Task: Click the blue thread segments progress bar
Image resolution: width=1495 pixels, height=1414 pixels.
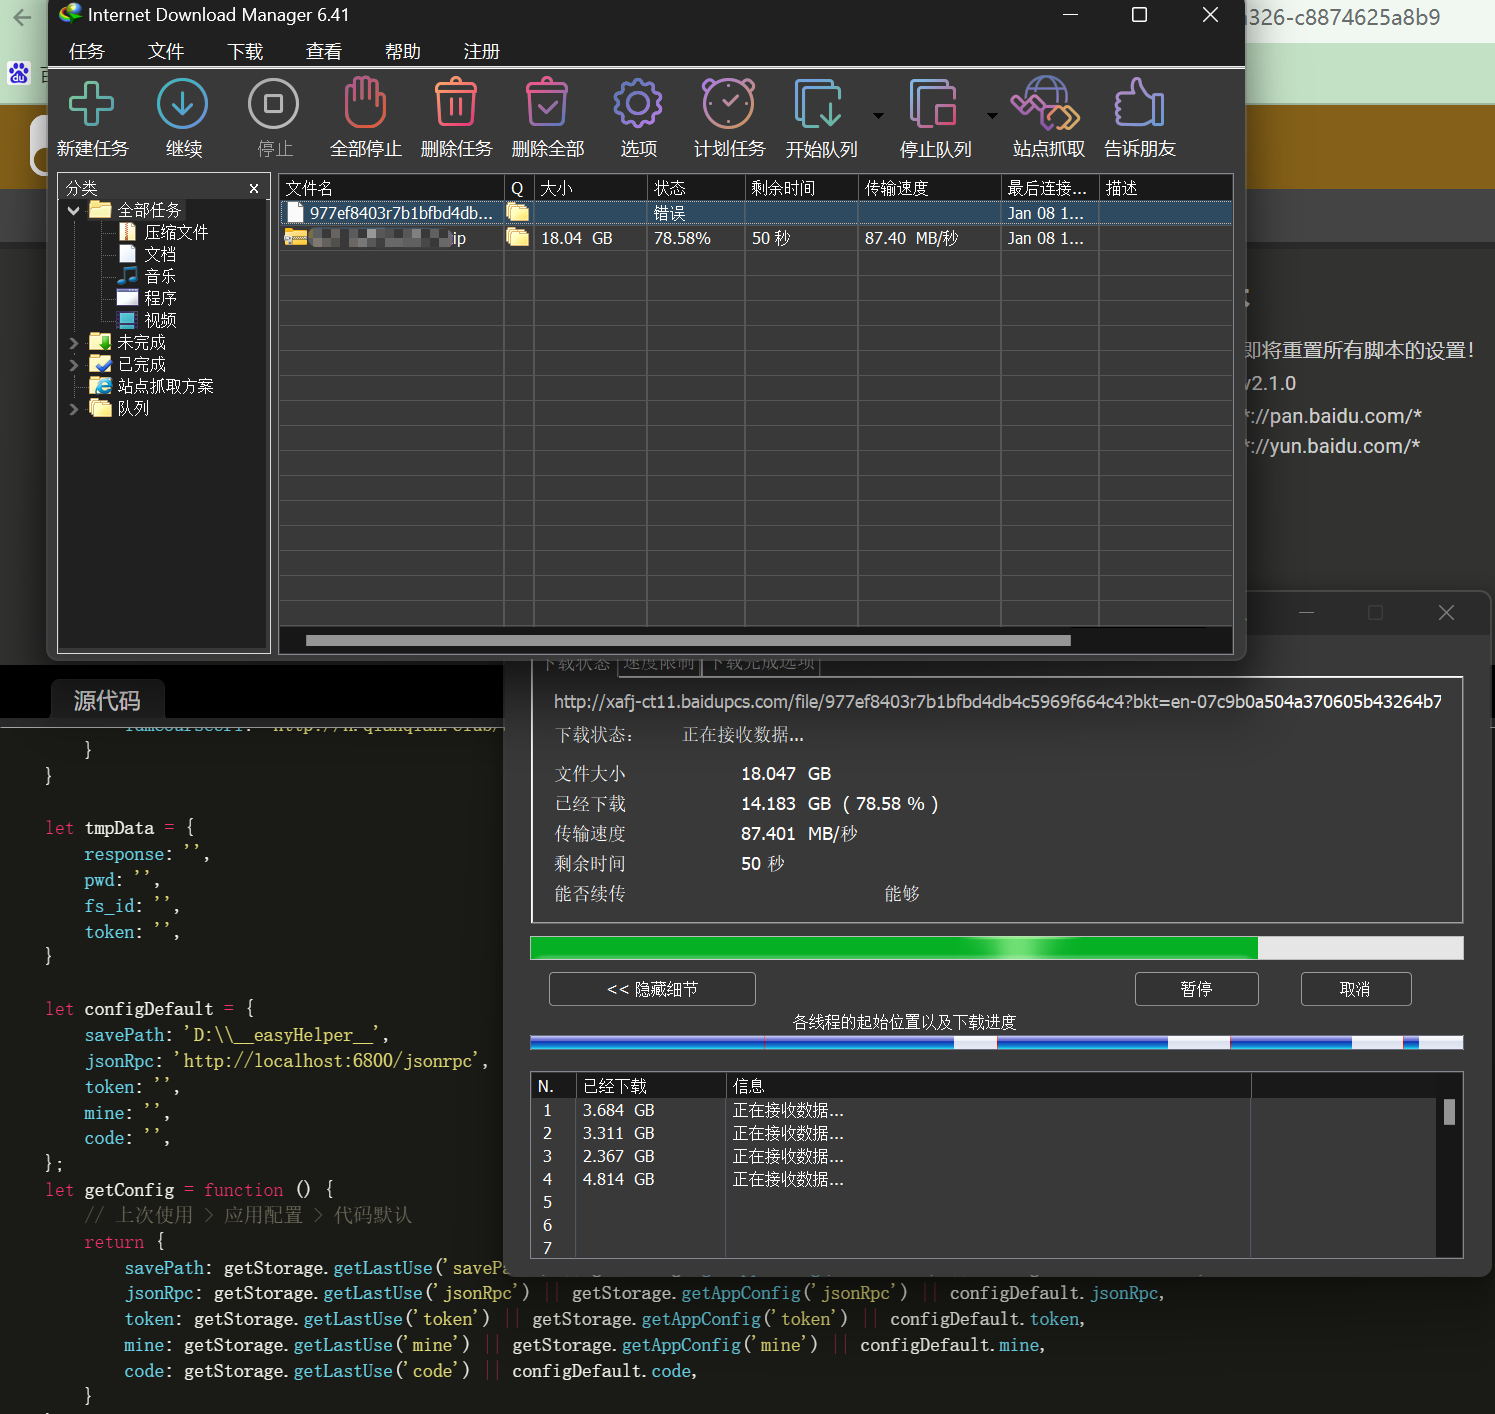Action: [996, 1043]
